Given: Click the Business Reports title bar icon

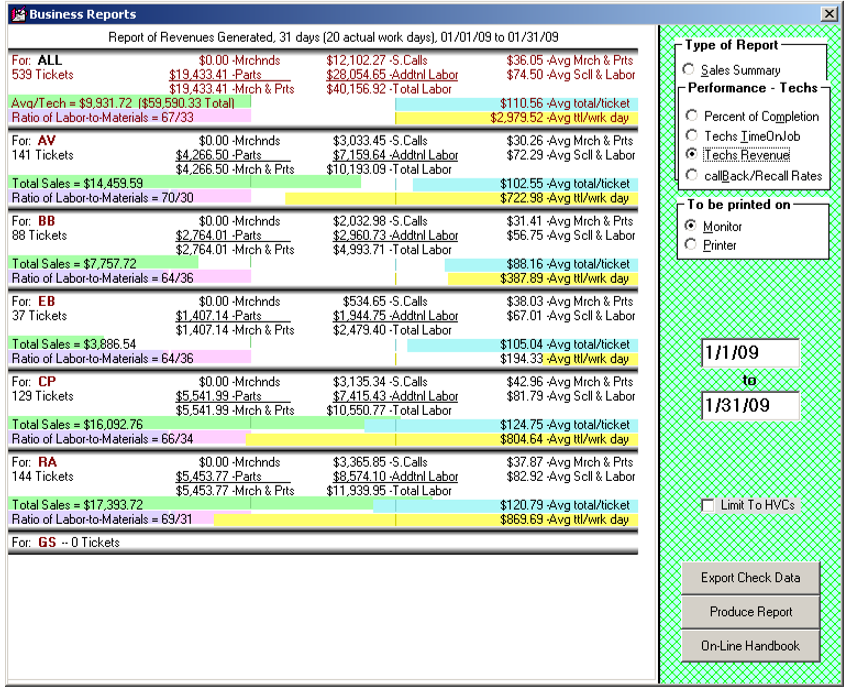Looking at the screenshot, I should pyautogui.click(x=17, y=14).
